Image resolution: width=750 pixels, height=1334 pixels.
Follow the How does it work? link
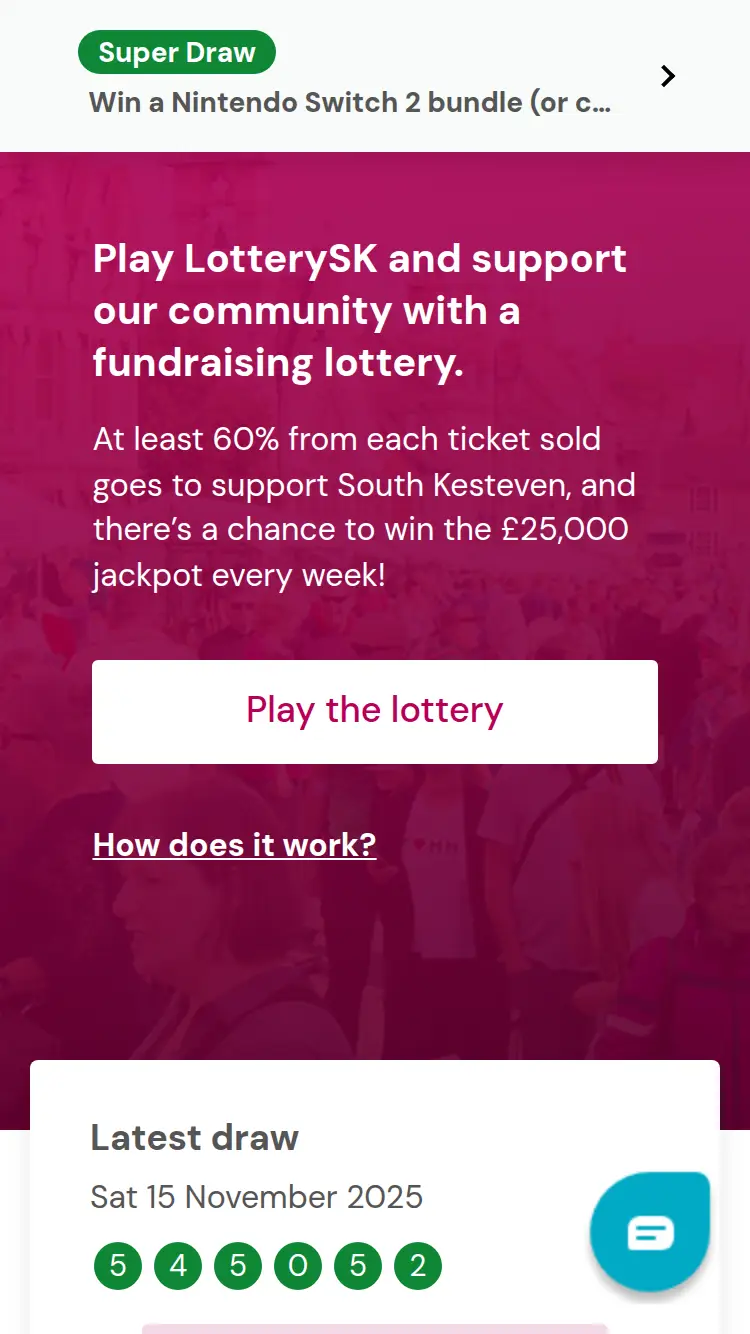[x=234, y=844]
